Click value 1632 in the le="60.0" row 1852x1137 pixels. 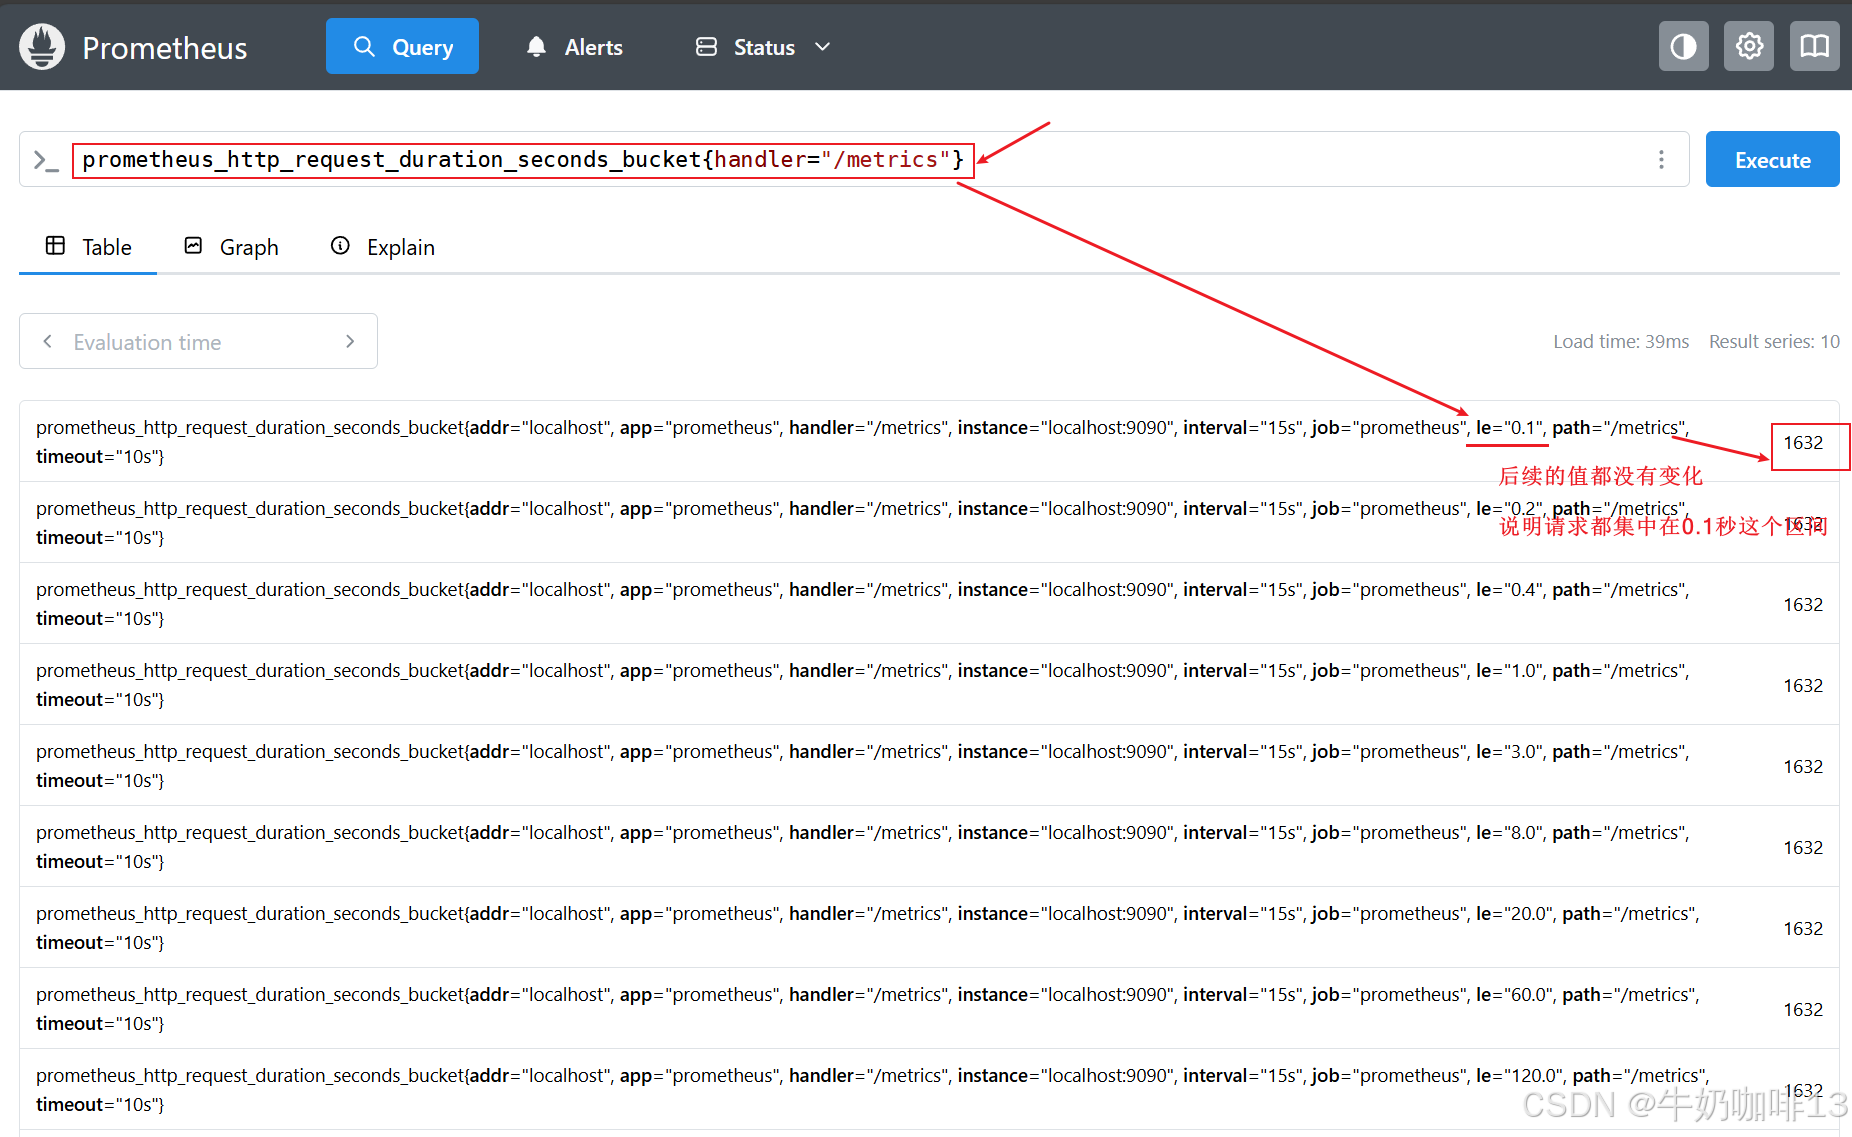pos(1803,1010)
